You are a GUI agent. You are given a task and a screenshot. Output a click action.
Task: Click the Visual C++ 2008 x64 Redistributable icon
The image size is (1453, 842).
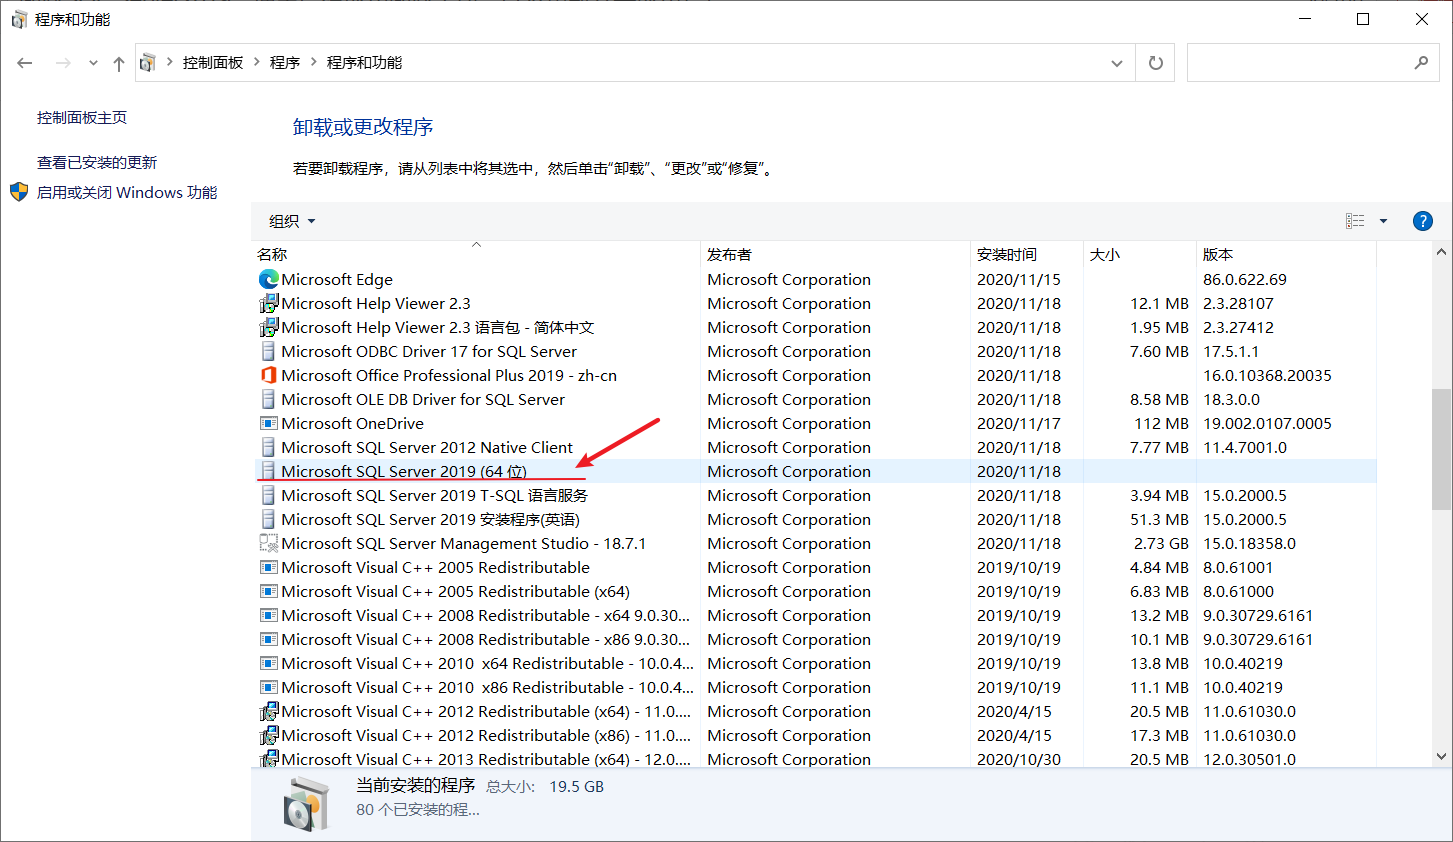click(268, 615)
